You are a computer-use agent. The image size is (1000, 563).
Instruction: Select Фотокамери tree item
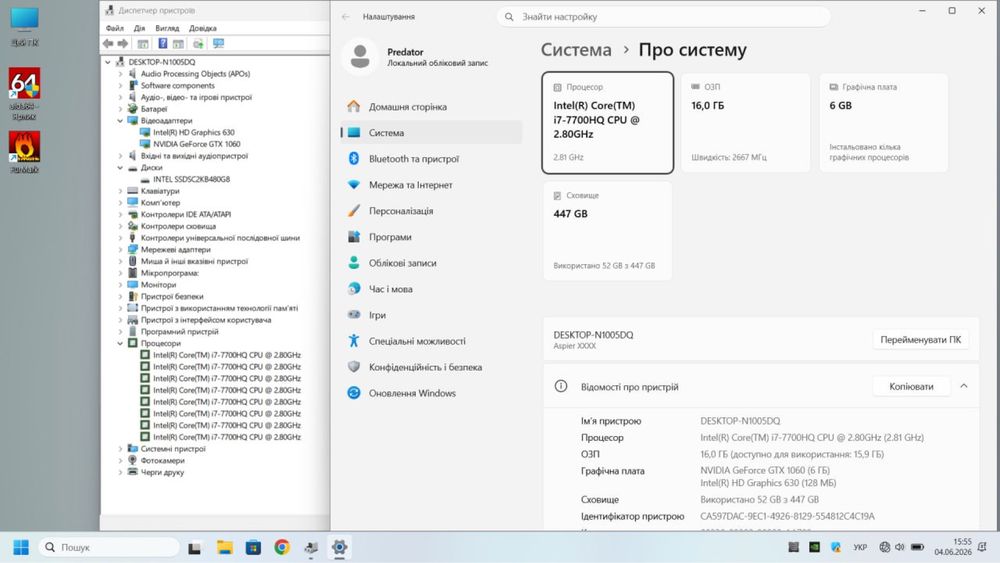coord(163,460)
